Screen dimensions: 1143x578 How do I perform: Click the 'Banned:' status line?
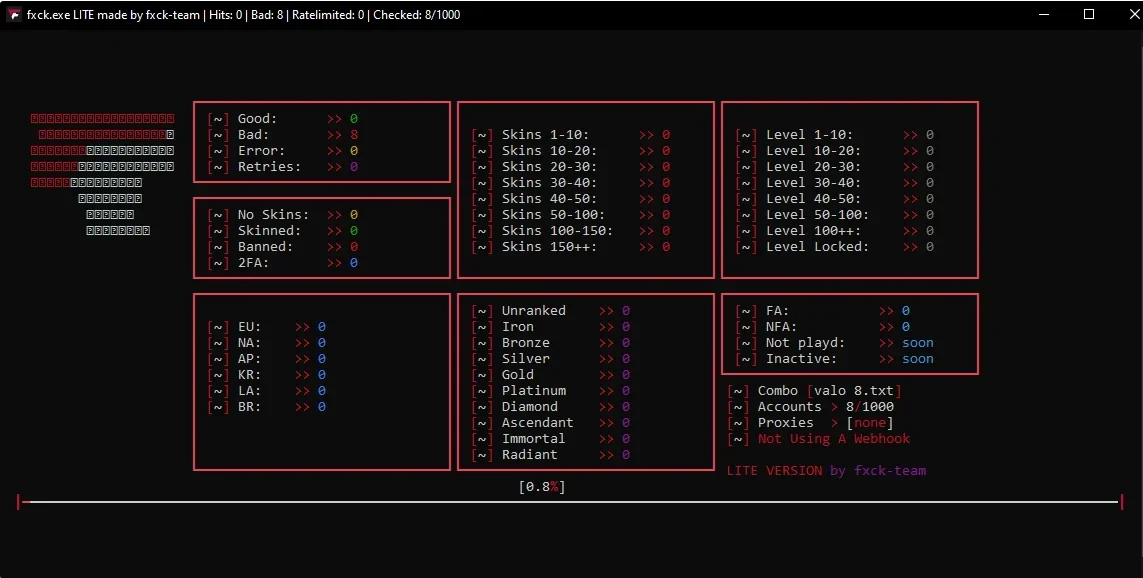click(283, 247)
